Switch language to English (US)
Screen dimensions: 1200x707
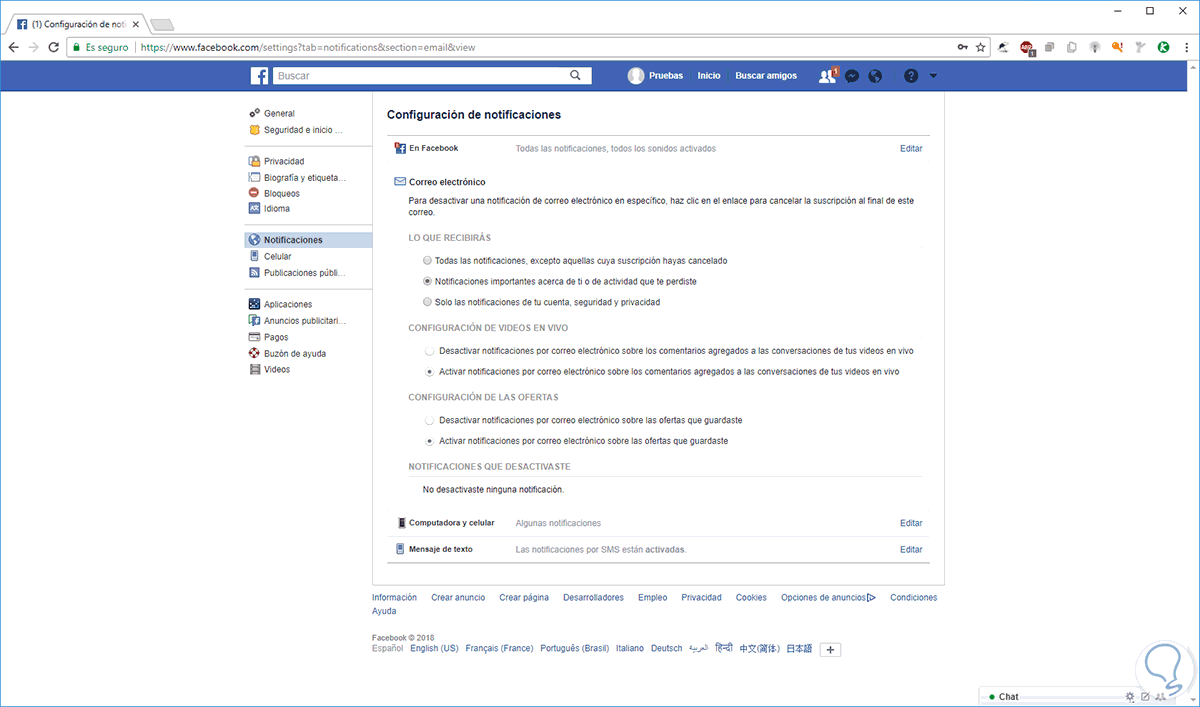point(434,648)
